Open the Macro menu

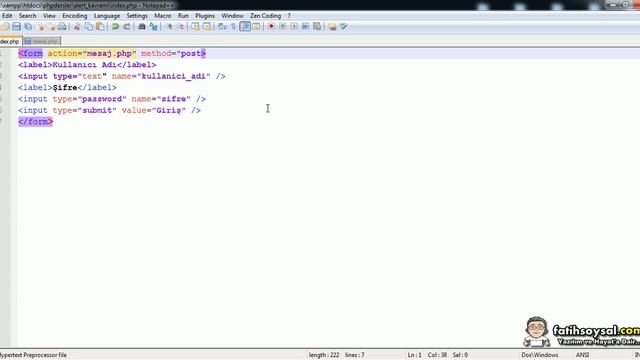(x=162, y=16)
